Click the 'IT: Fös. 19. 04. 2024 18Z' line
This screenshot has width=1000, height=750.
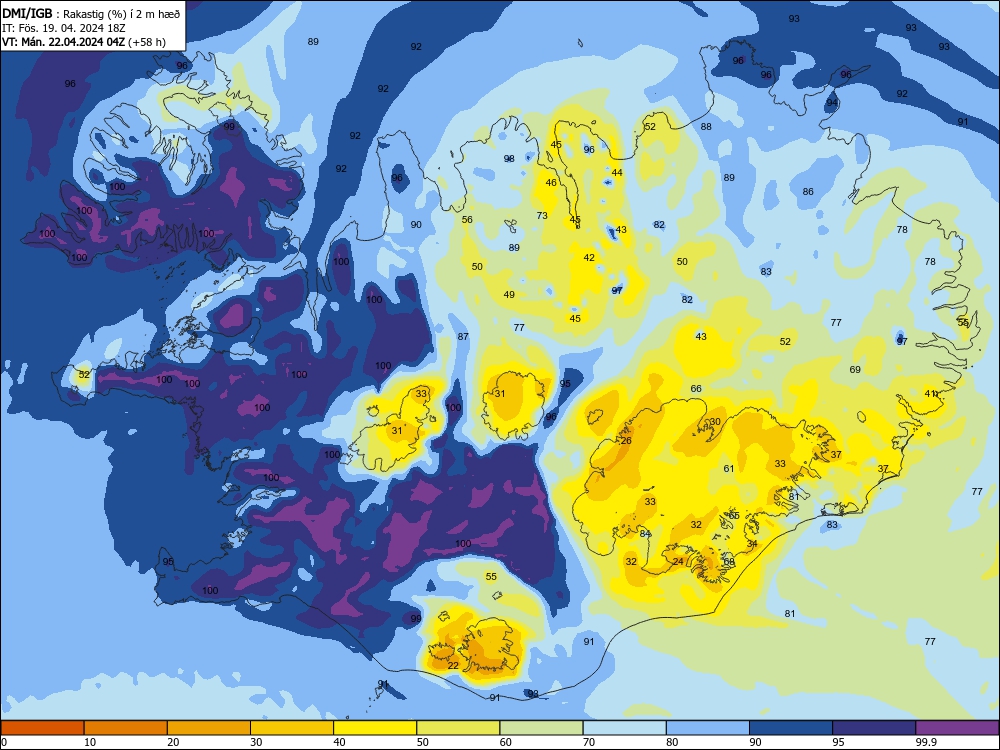(x=64, y=28)
